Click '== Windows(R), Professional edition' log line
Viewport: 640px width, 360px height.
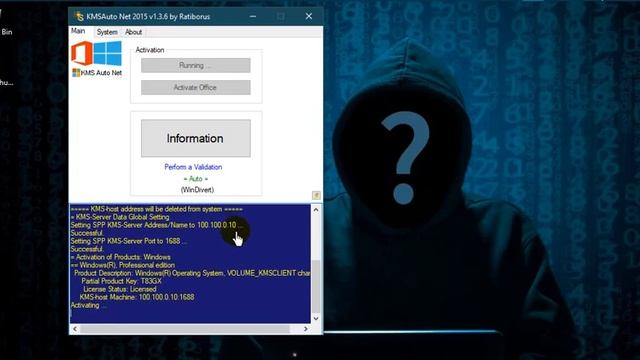click(x=122, y=265)
